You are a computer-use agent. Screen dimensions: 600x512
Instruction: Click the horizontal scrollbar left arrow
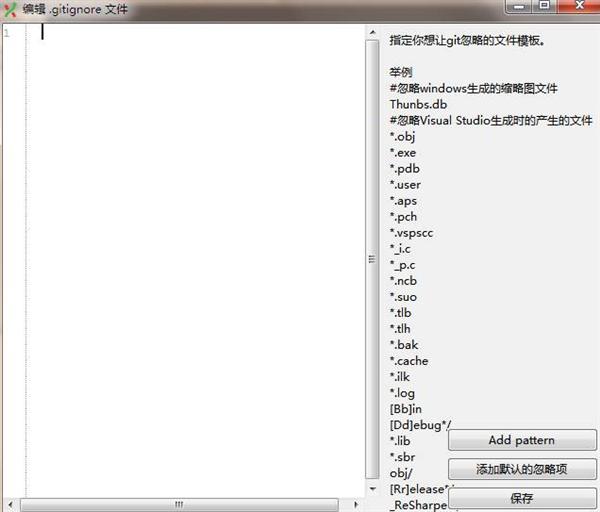tap(10, 504)
